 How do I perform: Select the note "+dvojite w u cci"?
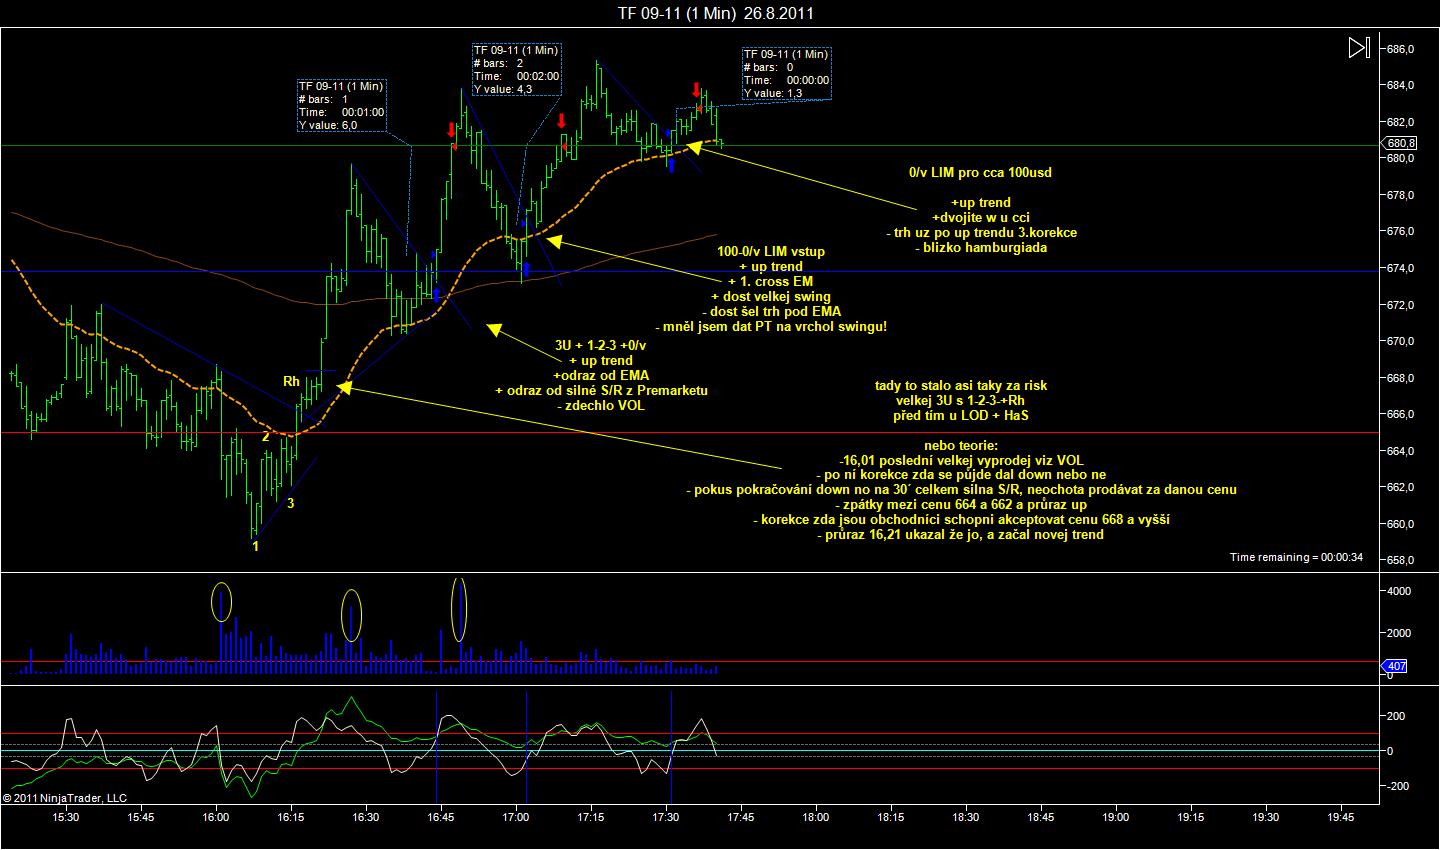click(x=980, y=217)
